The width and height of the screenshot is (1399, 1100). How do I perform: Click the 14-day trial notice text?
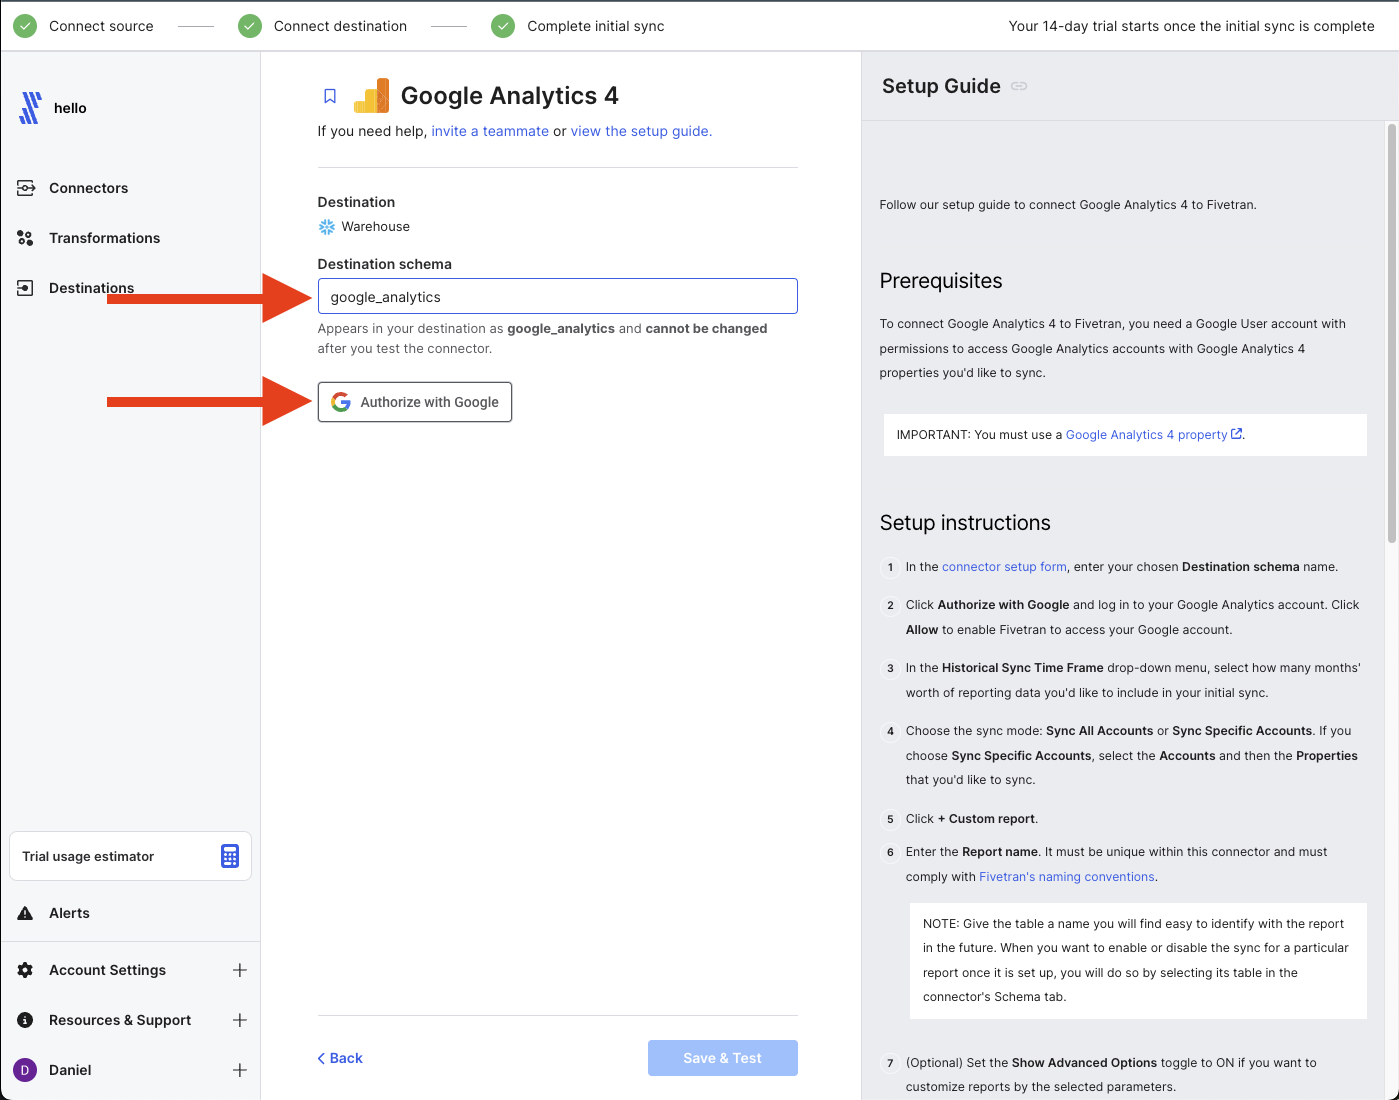1192,26
